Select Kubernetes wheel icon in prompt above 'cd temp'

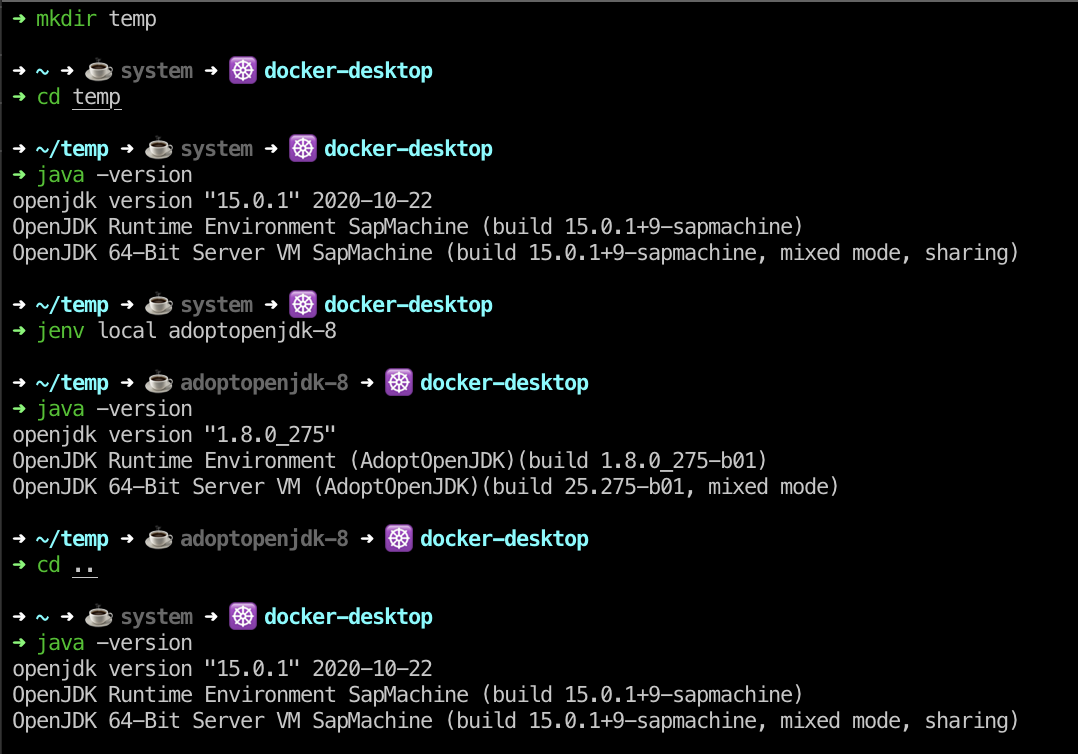[243, 70]
